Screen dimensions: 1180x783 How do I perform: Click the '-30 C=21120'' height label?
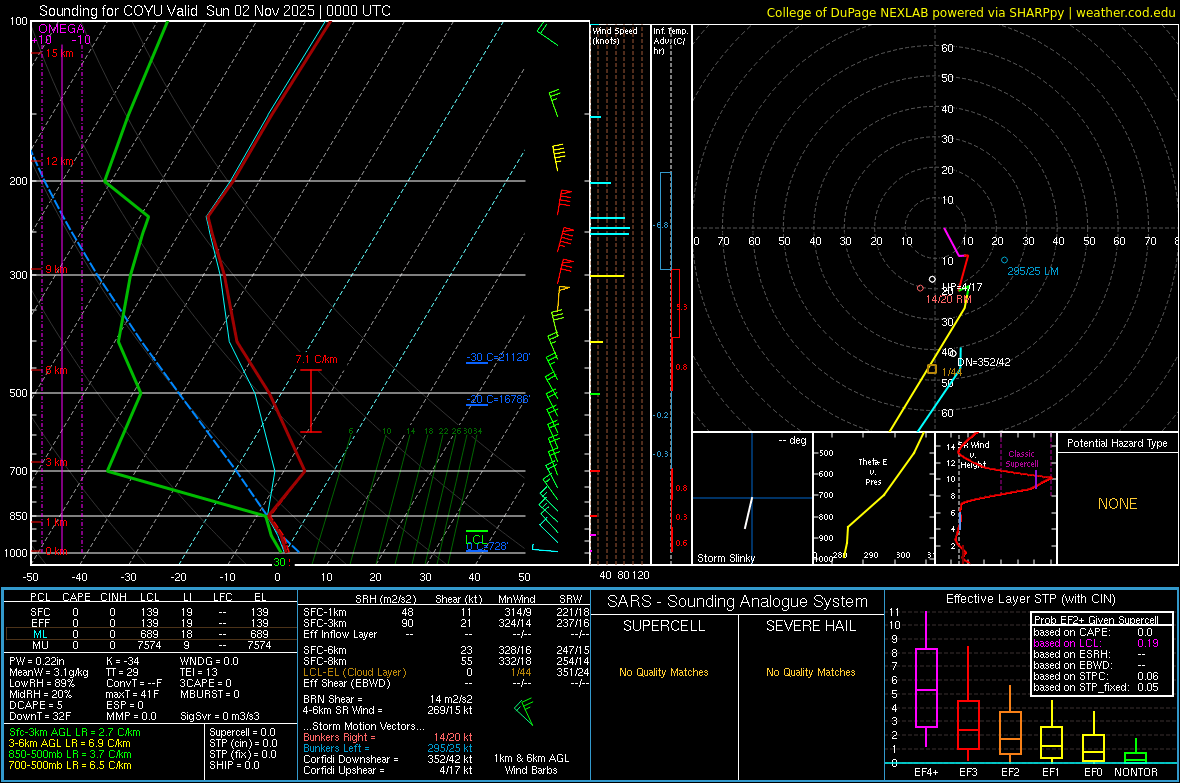tap(499, 357)
